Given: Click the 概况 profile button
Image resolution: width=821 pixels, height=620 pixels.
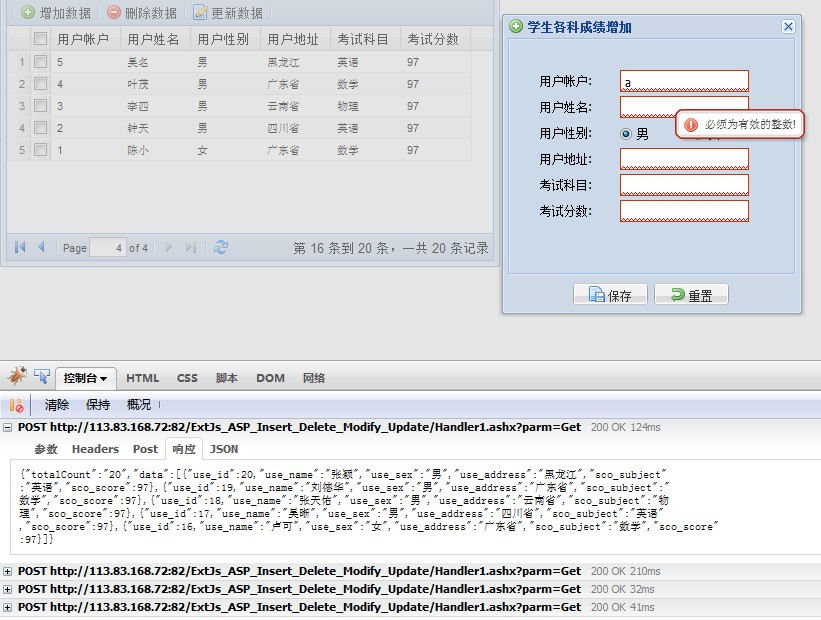Looking at the screenshot, I should click(x=139, y=405).
